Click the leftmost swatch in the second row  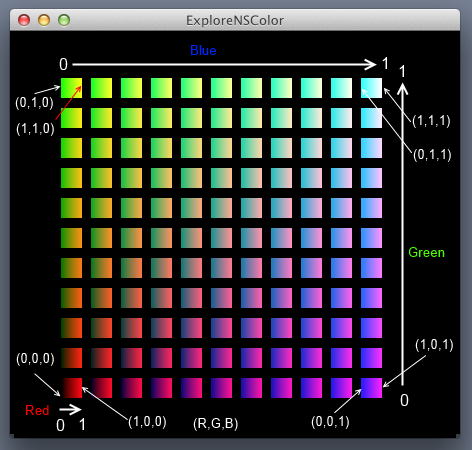[x=71, y=118]
